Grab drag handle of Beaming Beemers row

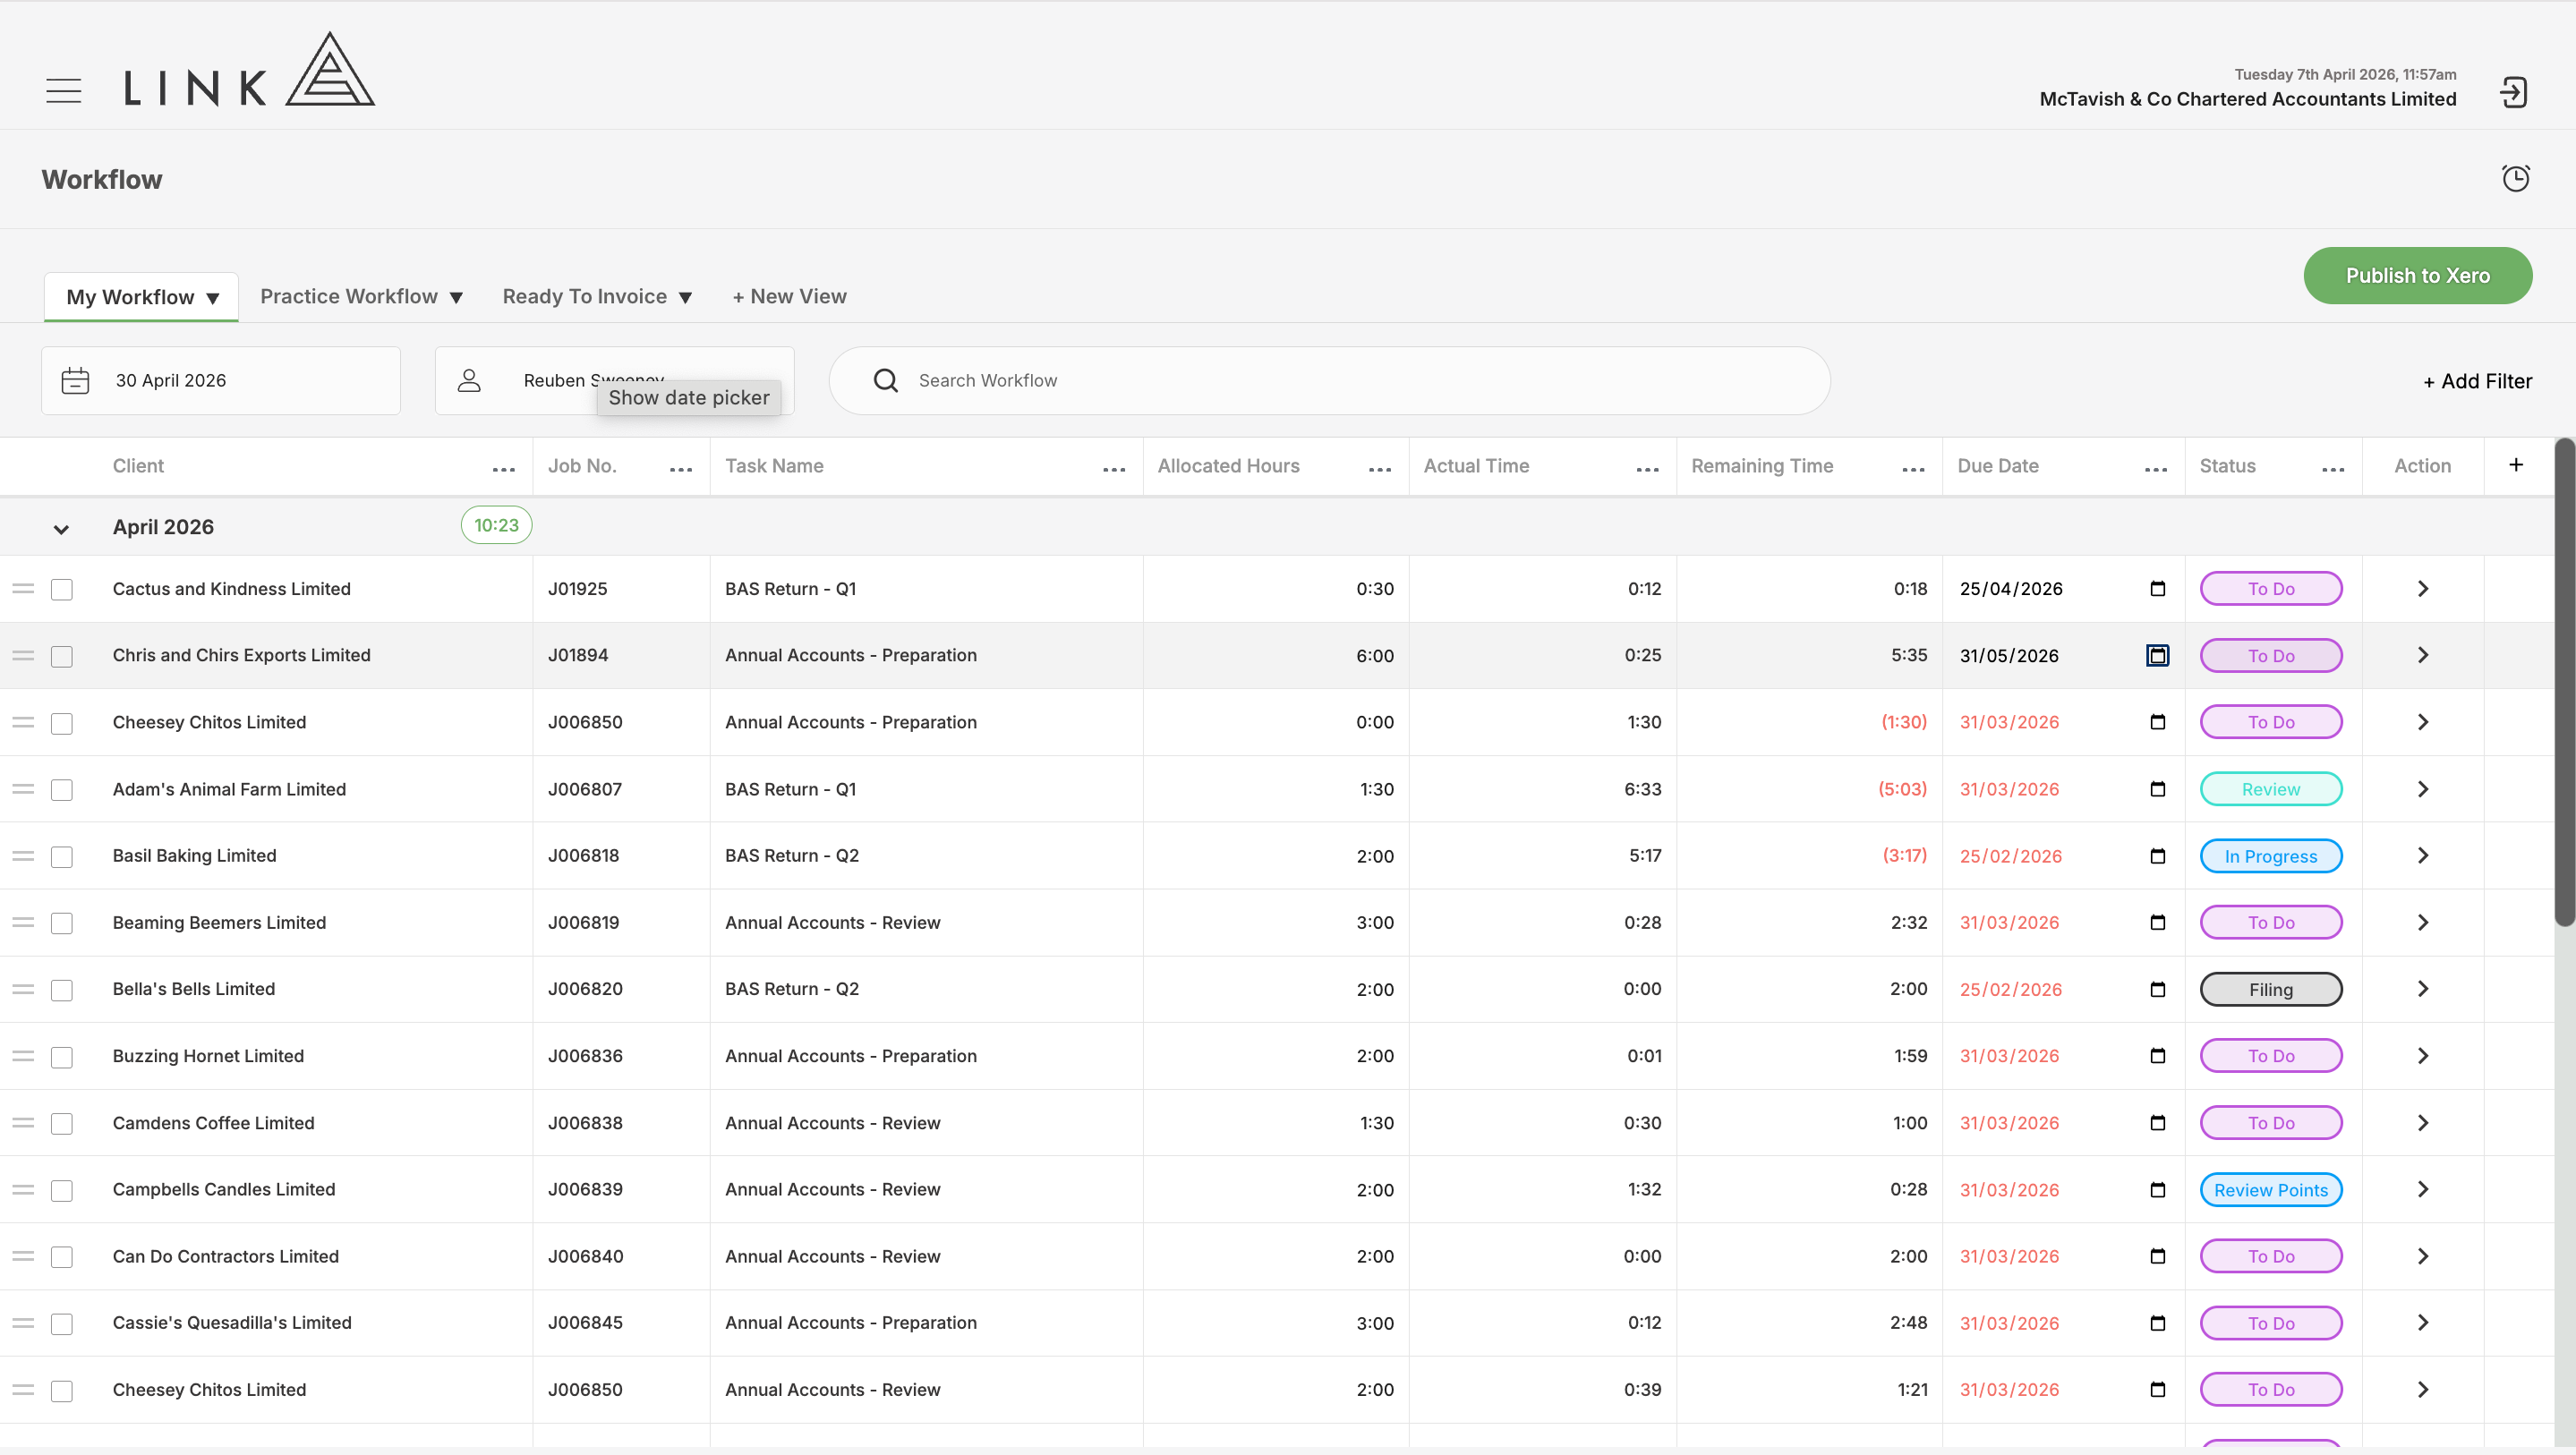[x=23, y=922]
